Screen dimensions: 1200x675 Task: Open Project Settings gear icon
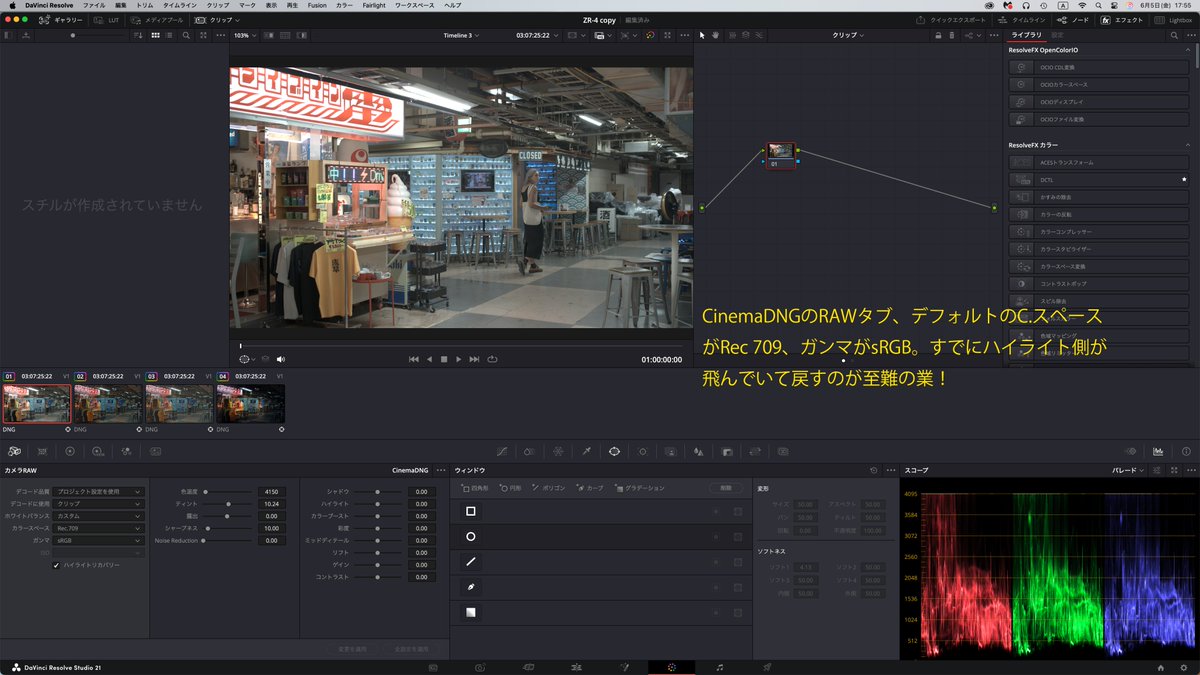click(x=1185, y=667)
